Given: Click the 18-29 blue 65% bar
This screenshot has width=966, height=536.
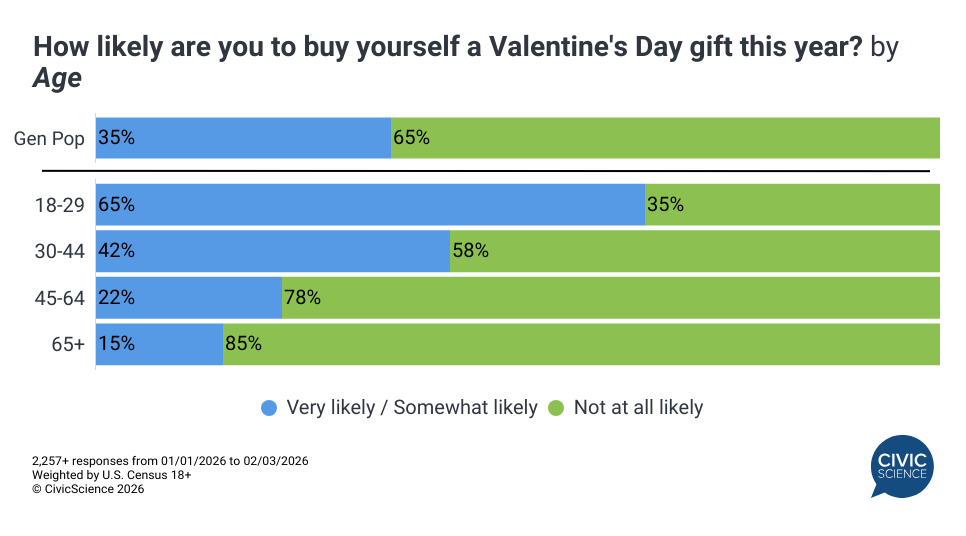Looking at the screenshot, I should [x=370, y=204].
